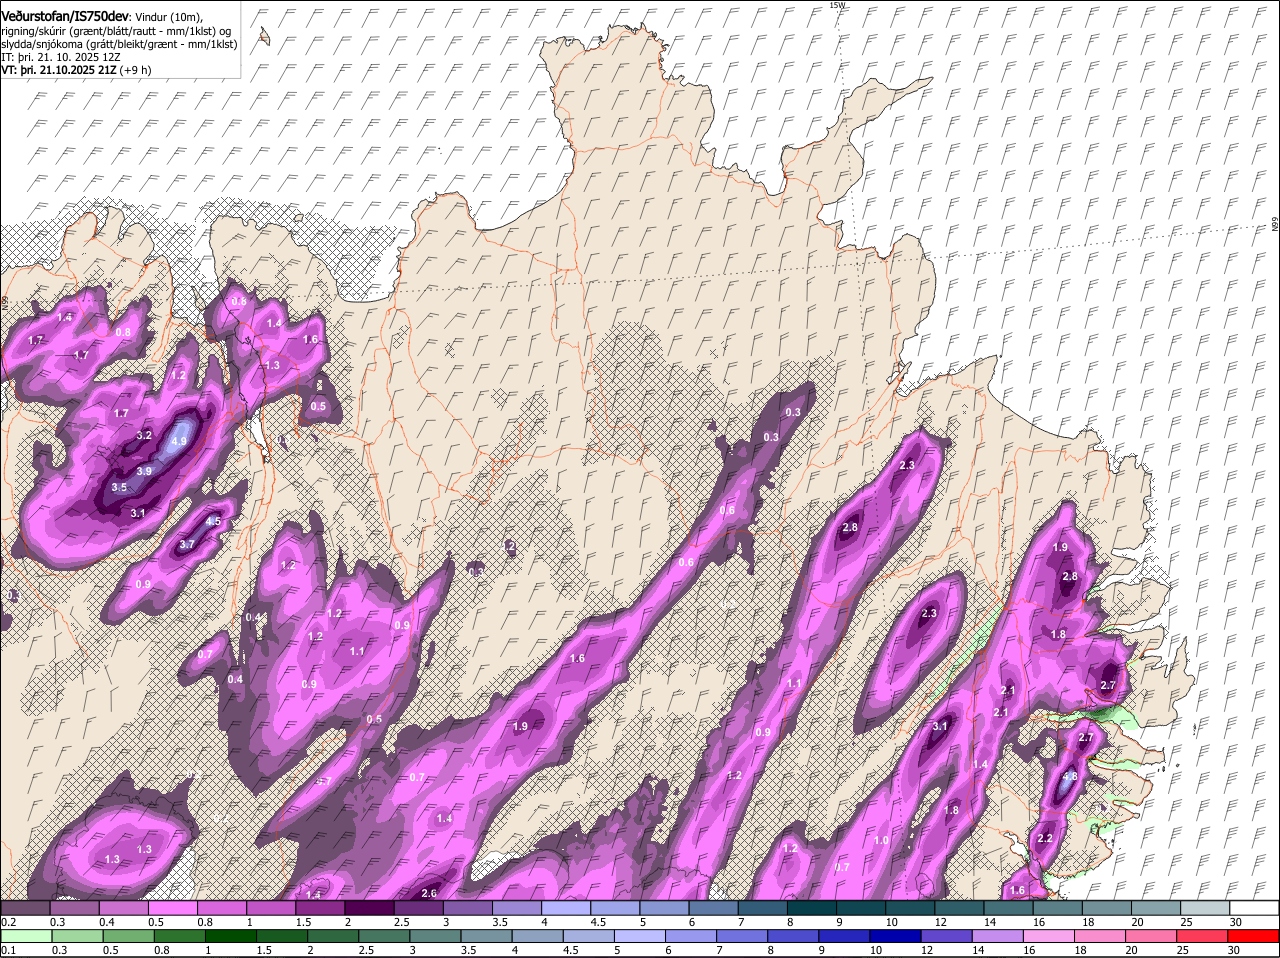Screen dimensions: 1280x958
Task: Select dark blue lower swatch between 10 and 12
Action: 896,936
